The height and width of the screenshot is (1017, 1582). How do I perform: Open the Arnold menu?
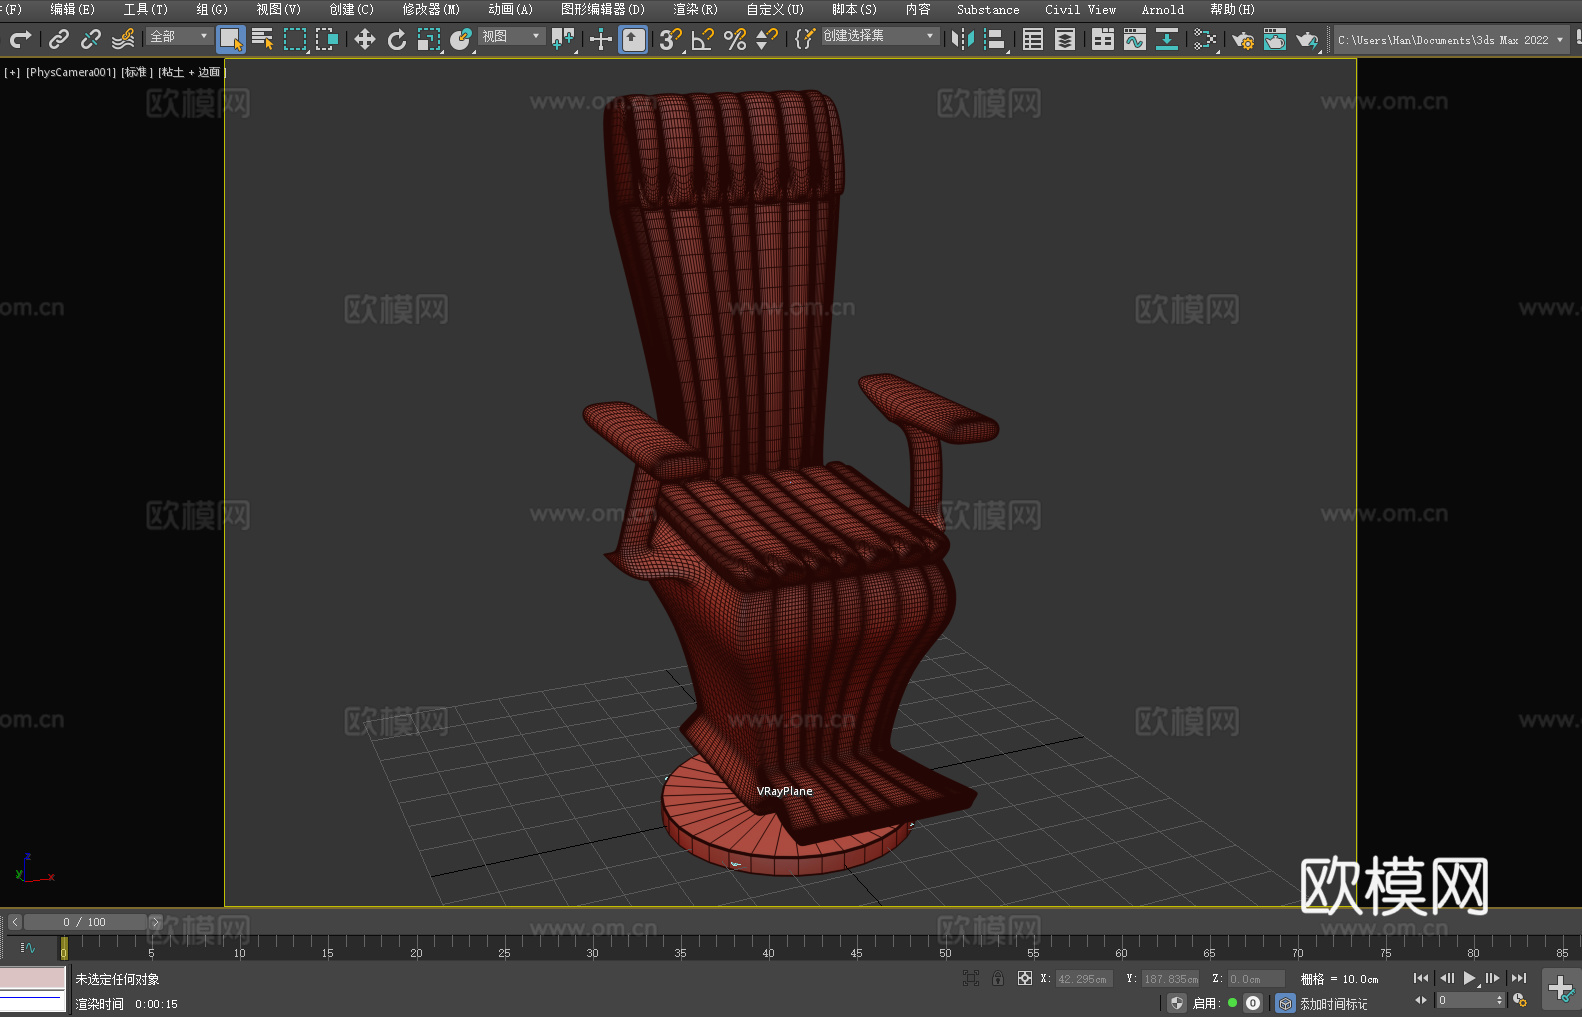point(1162,9)
